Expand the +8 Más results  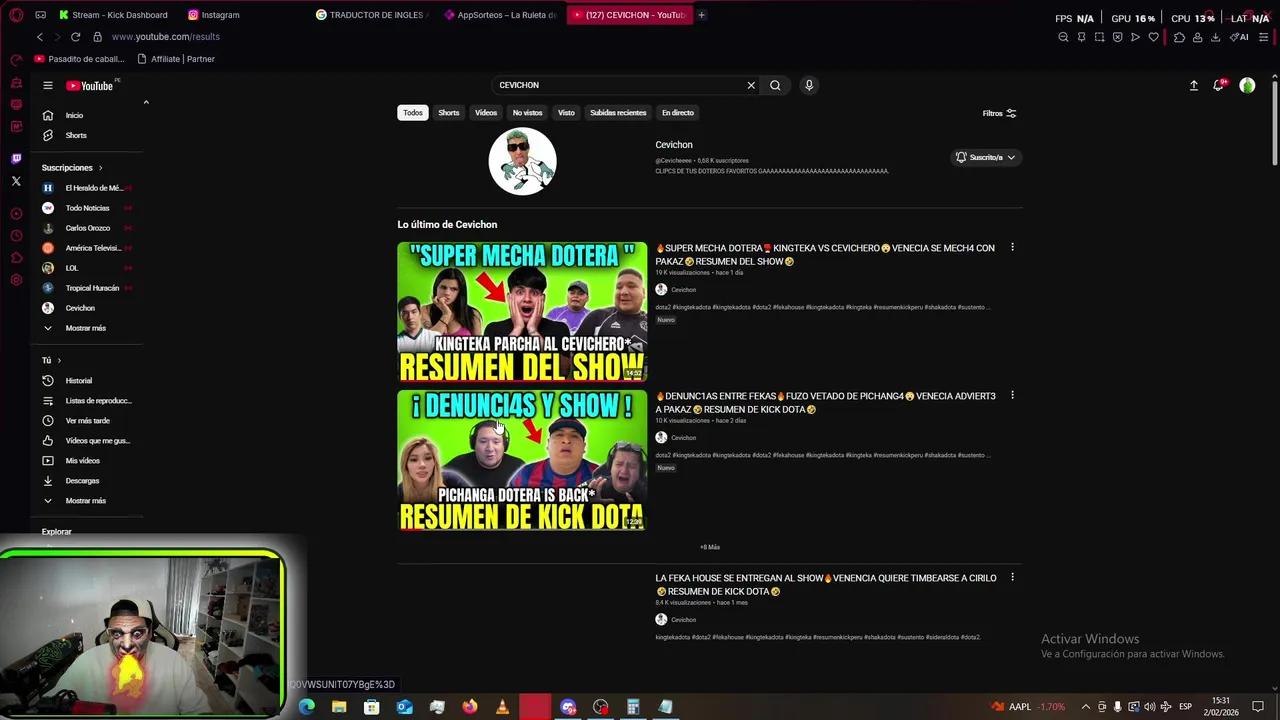pos(710,547)
